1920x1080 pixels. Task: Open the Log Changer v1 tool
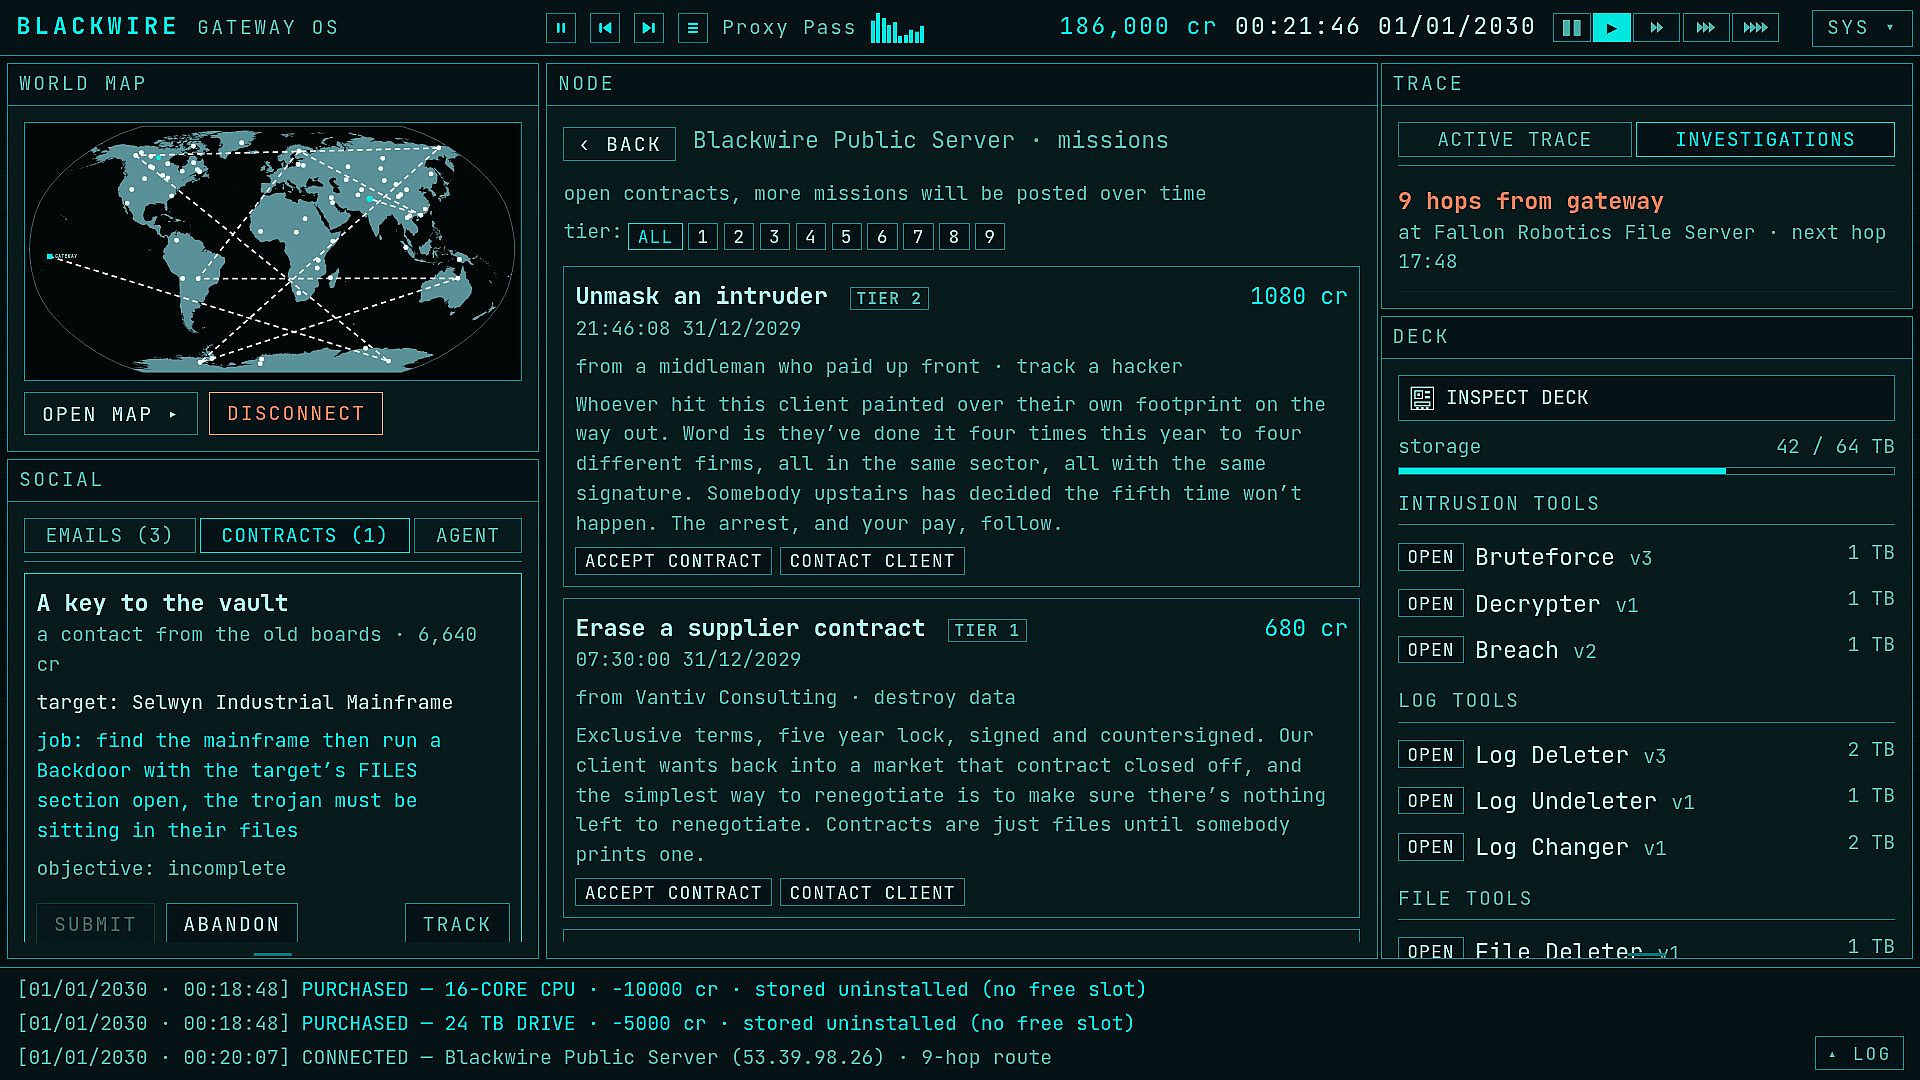[x=1430, y=847]
